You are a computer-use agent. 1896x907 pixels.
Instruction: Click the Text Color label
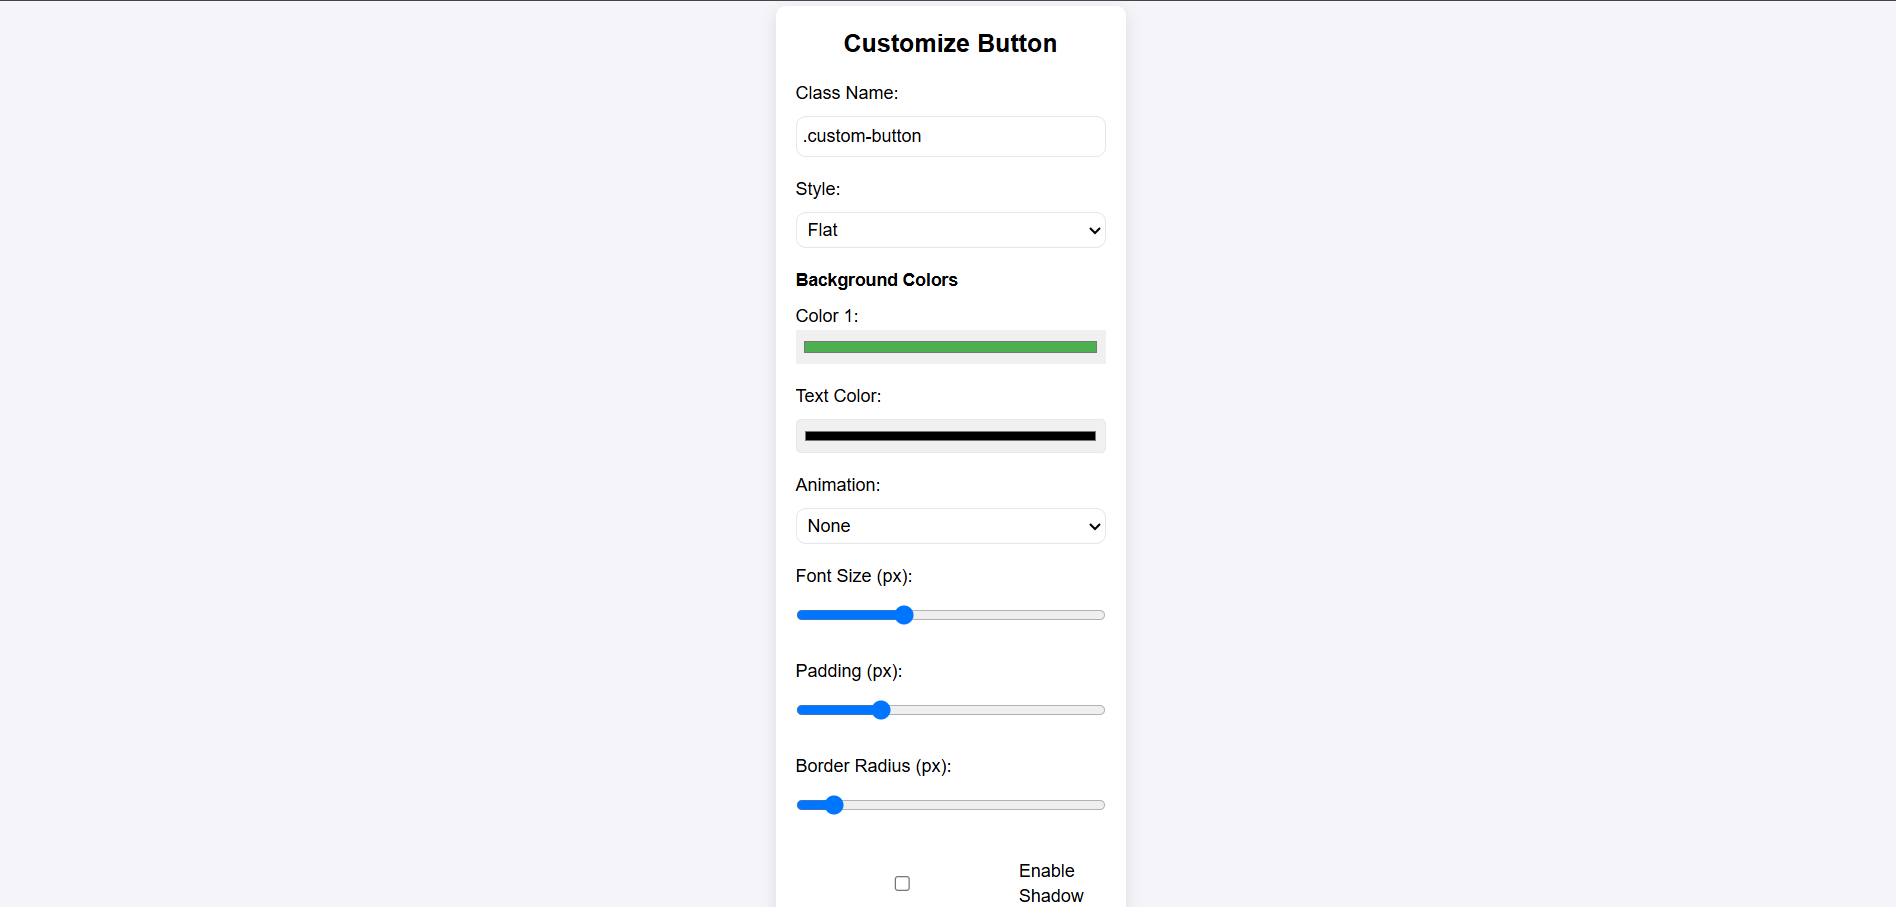[x=838, y=396]
